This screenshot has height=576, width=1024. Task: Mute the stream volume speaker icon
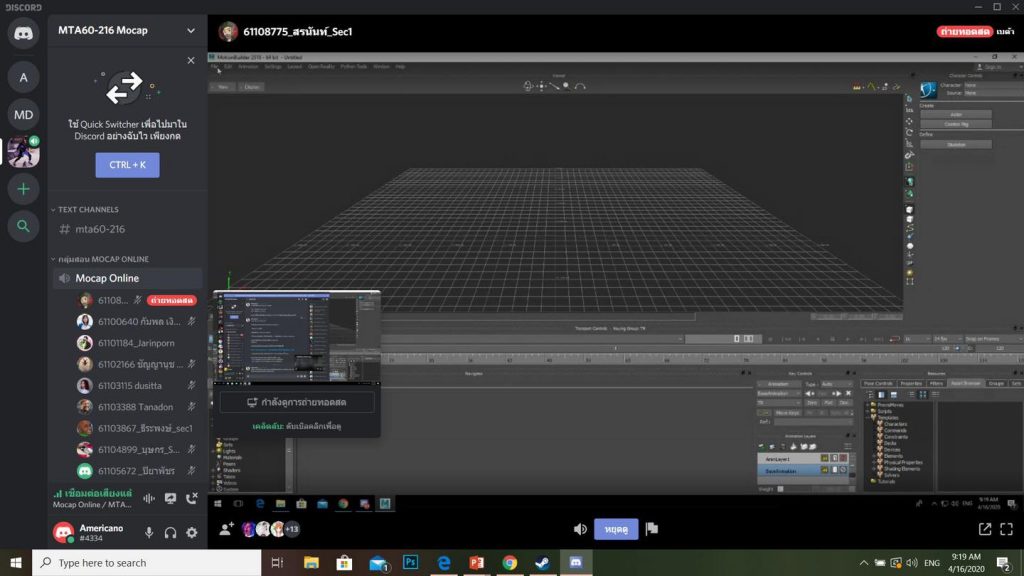580,529
